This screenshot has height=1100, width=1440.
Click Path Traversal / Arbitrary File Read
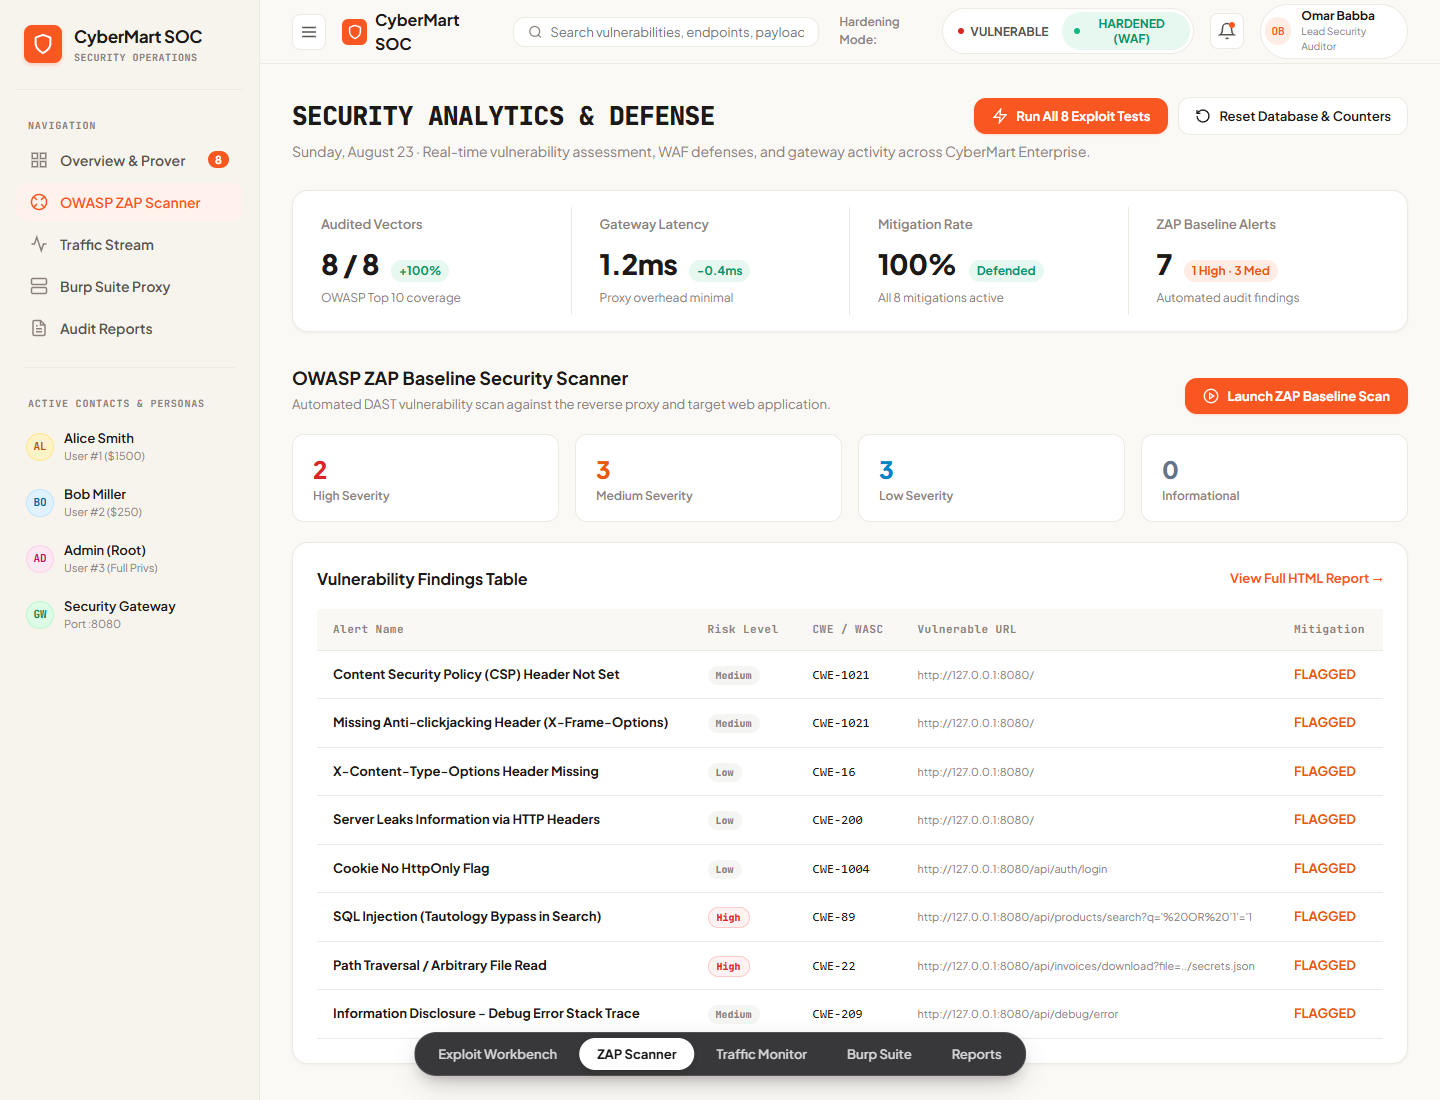point(440,965)
